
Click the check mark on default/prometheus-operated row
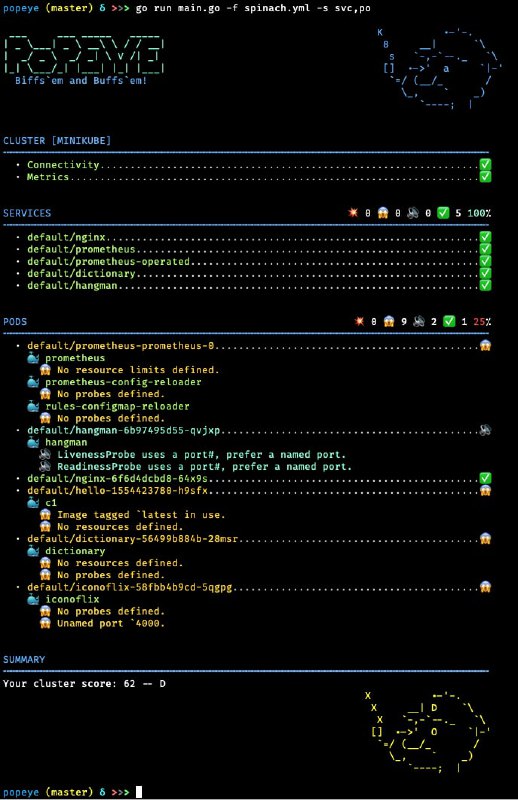(485, 261)
